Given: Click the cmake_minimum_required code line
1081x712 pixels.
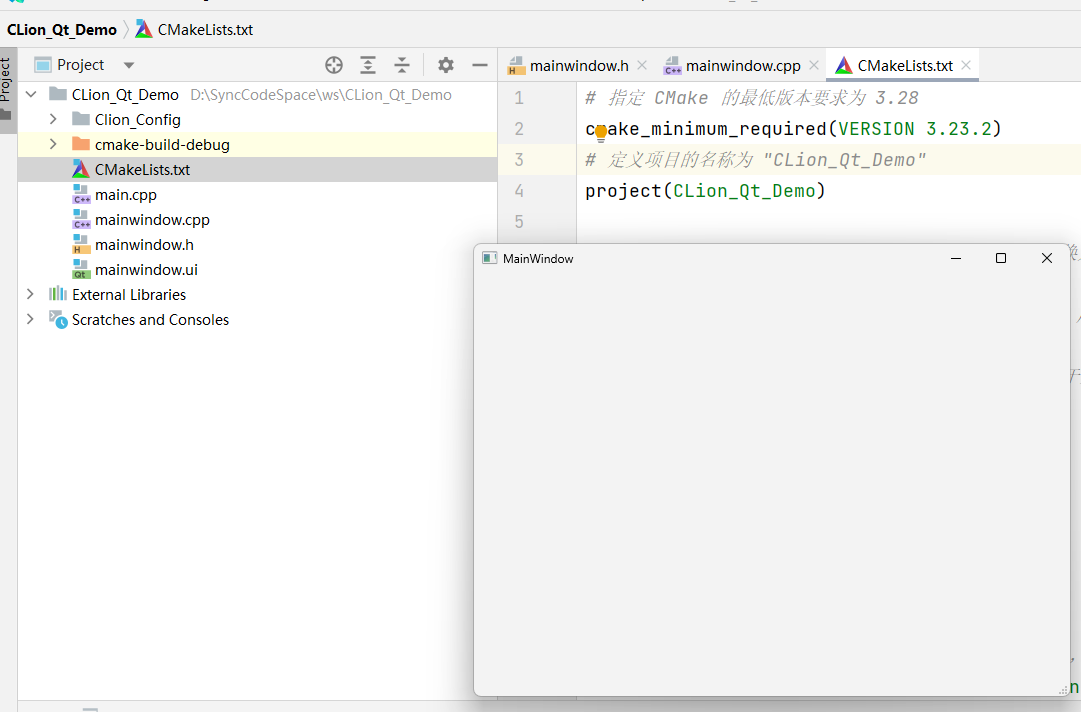Looking at the screenshot, I should 793,129.
